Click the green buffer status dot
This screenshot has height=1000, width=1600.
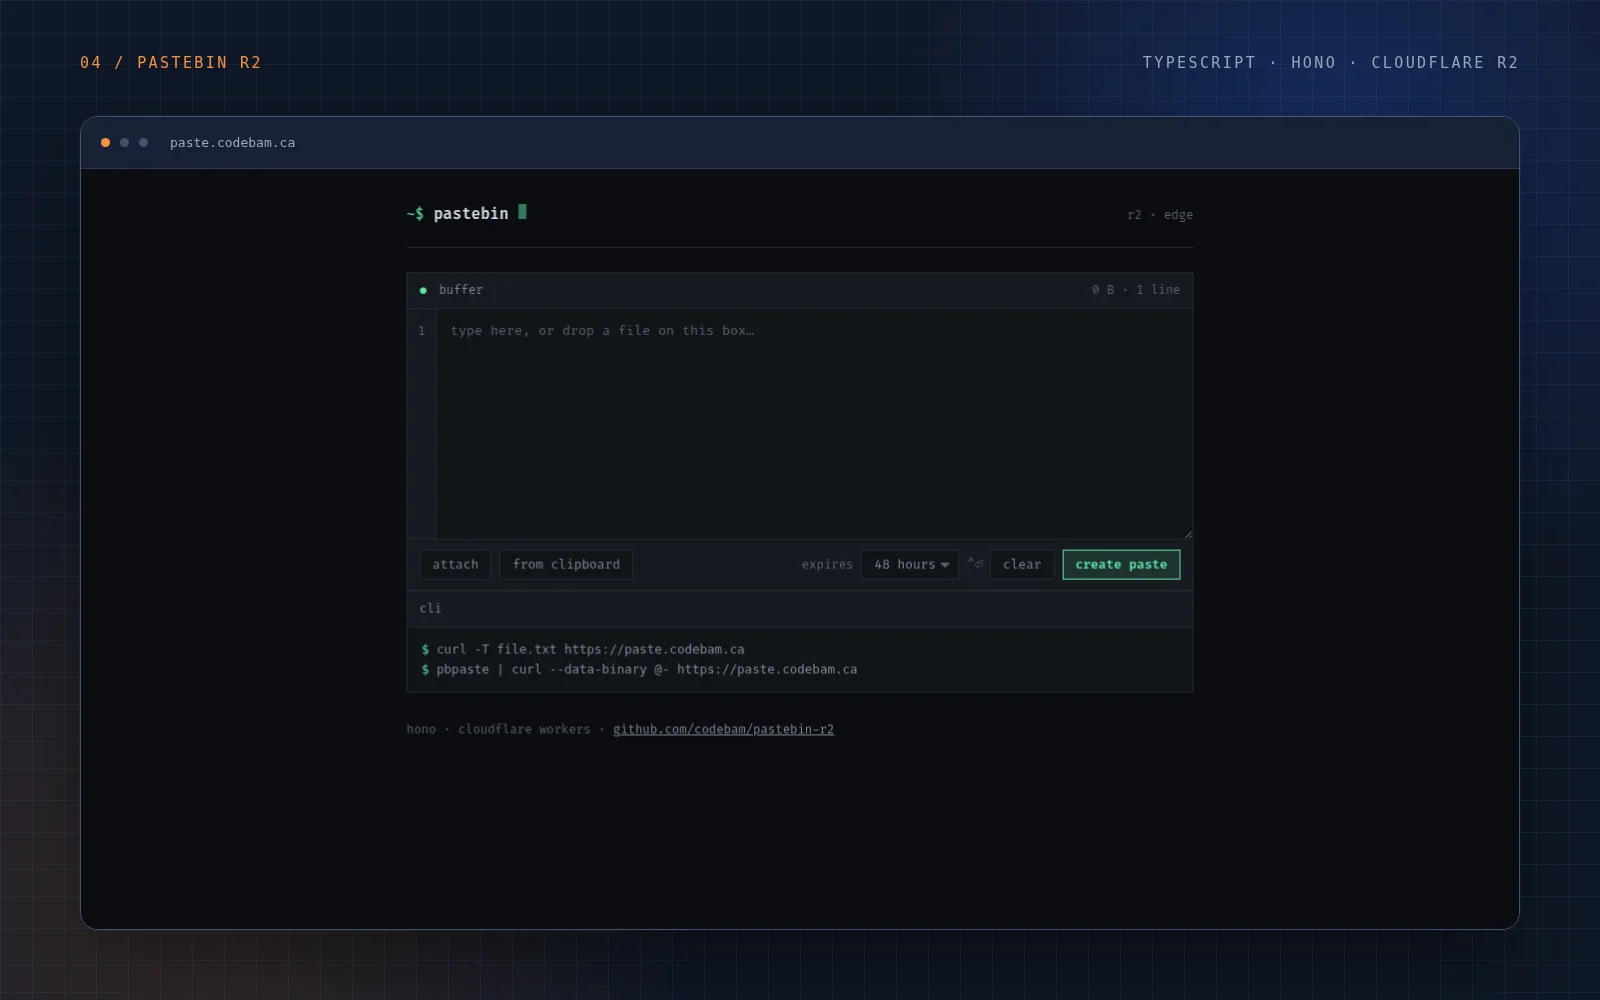pos(423,291)
